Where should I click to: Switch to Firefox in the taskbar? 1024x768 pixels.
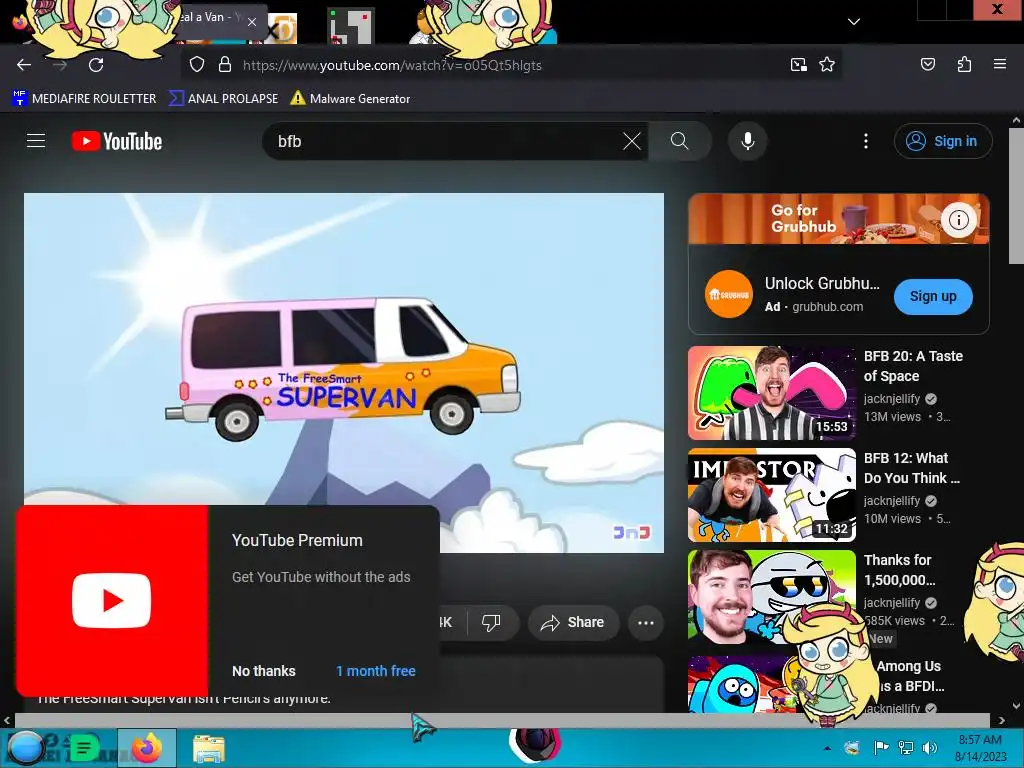pos(147,748)
